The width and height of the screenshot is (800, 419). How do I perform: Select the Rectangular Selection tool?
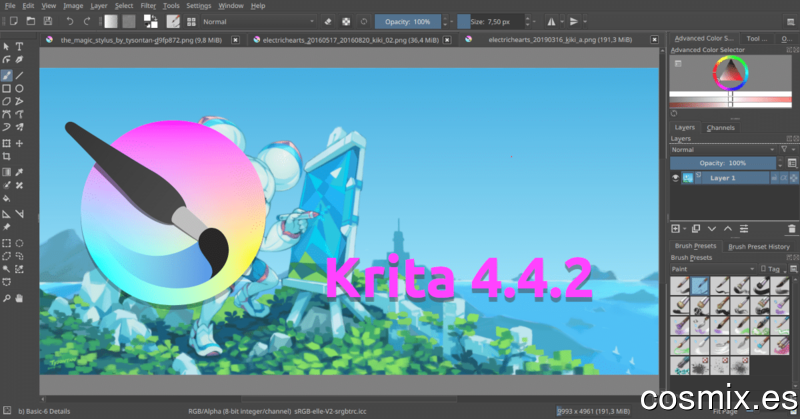coord(6,243)
